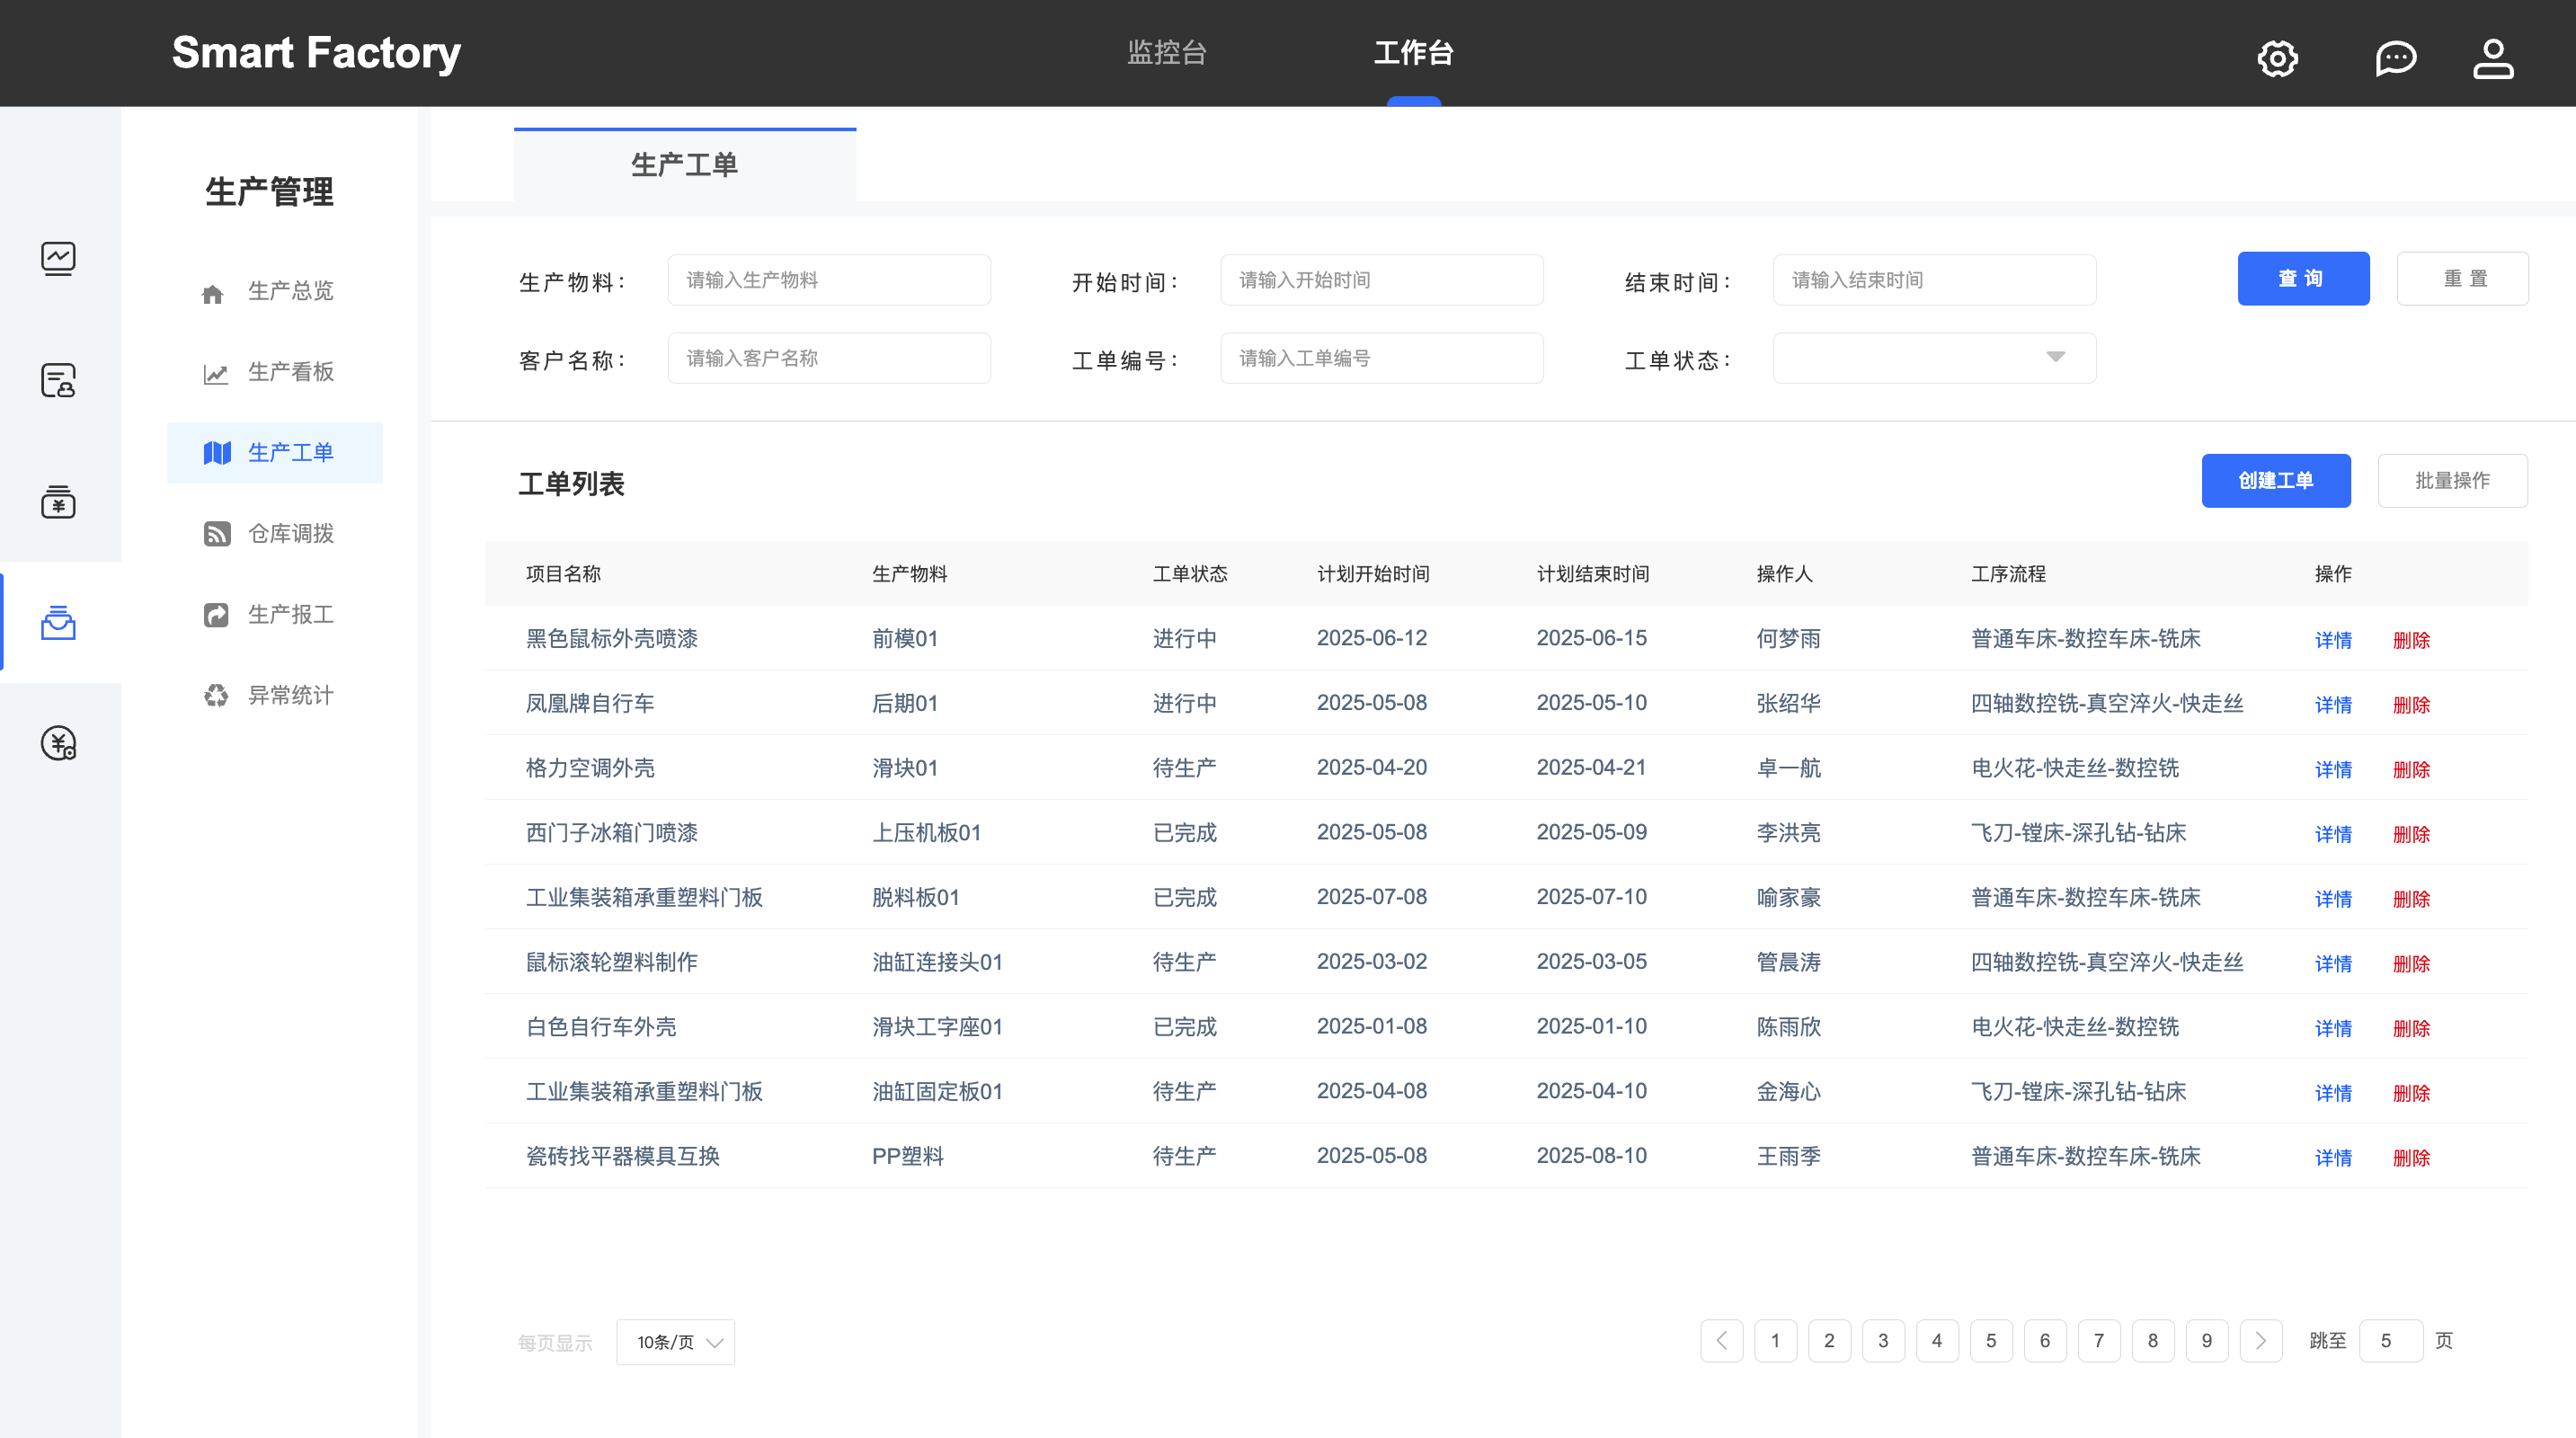
Task: Open the document user sidebar icon
Action: [58, 380]
